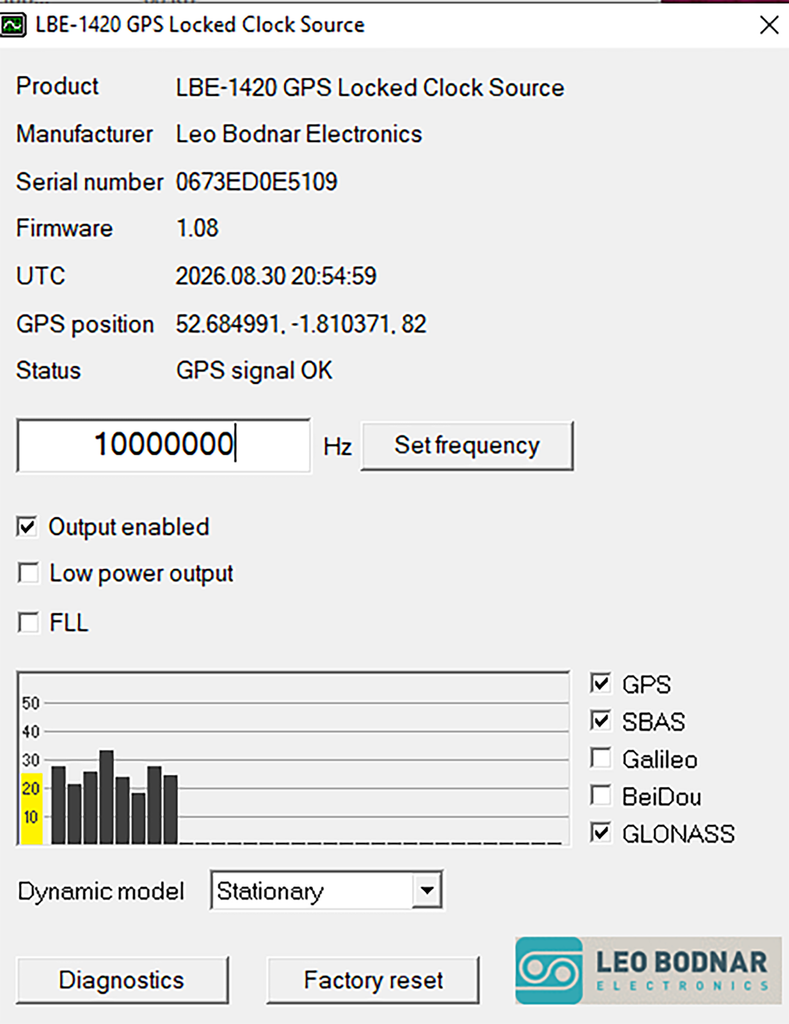Viewport: 789px width, 1024px height.
Task: Click the GPS position coordinates value
Action: (x=300, y=324)
